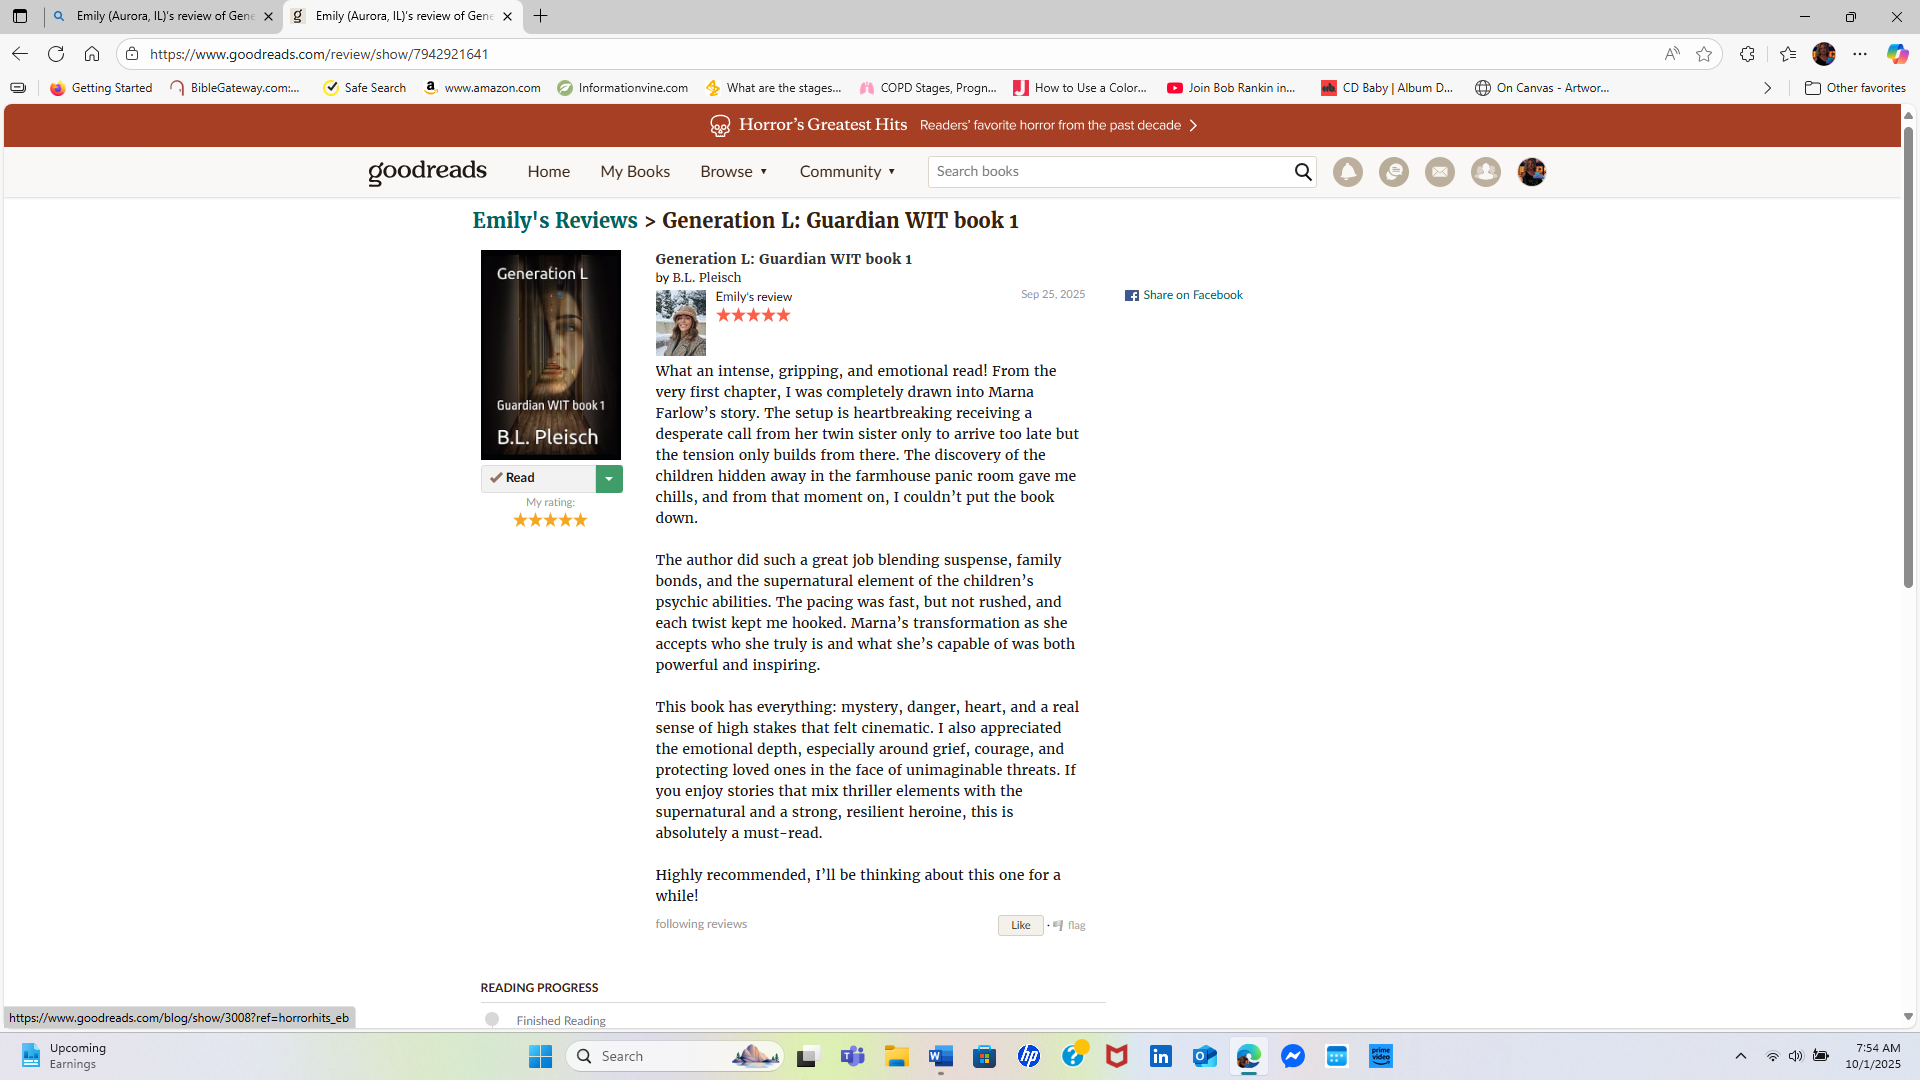Click the Goodreads logo
1920x1080 pixels.
point(427,171)
